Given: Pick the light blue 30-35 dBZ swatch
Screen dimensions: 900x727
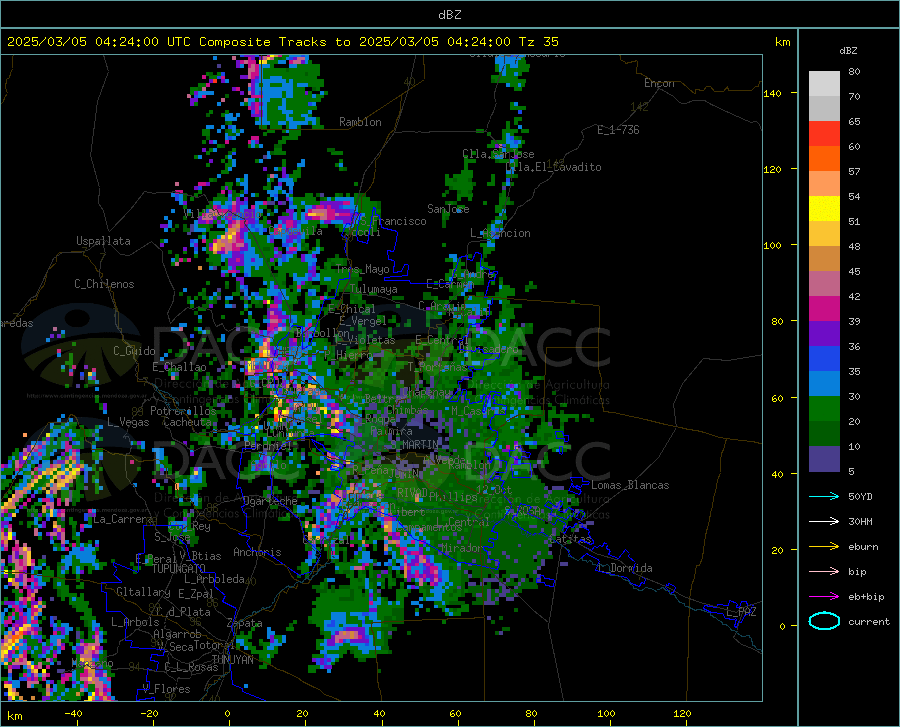Looking at the screenshot, I should pos(824,384).
